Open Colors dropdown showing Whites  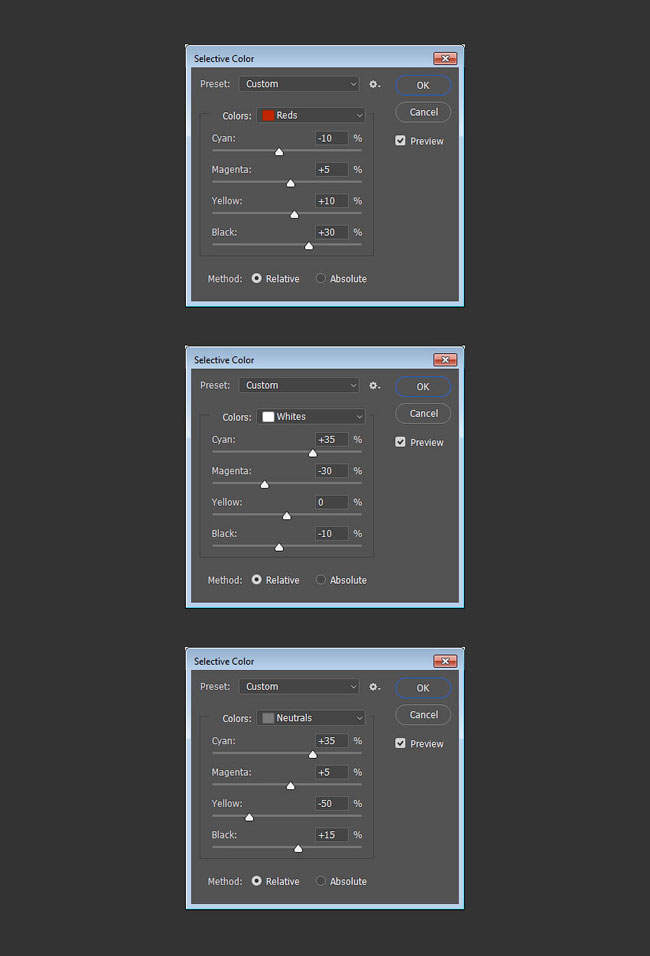311,416
